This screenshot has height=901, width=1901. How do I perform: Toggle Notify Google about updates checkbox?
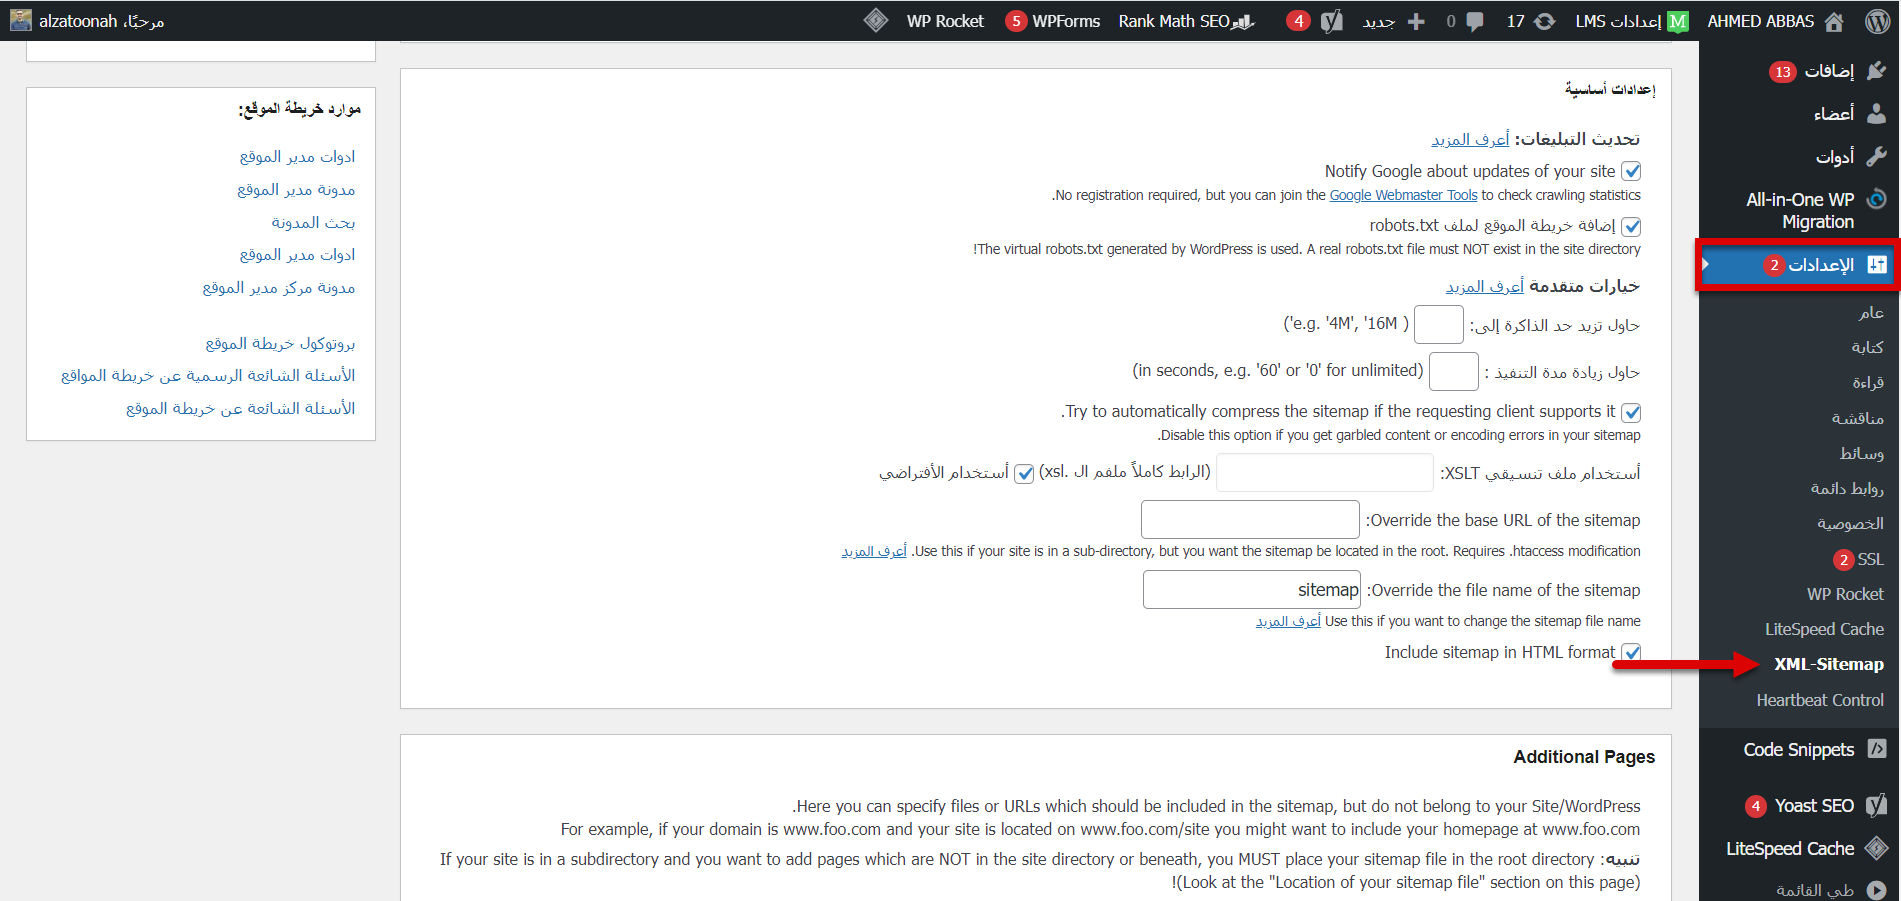tap(1631, 172)
